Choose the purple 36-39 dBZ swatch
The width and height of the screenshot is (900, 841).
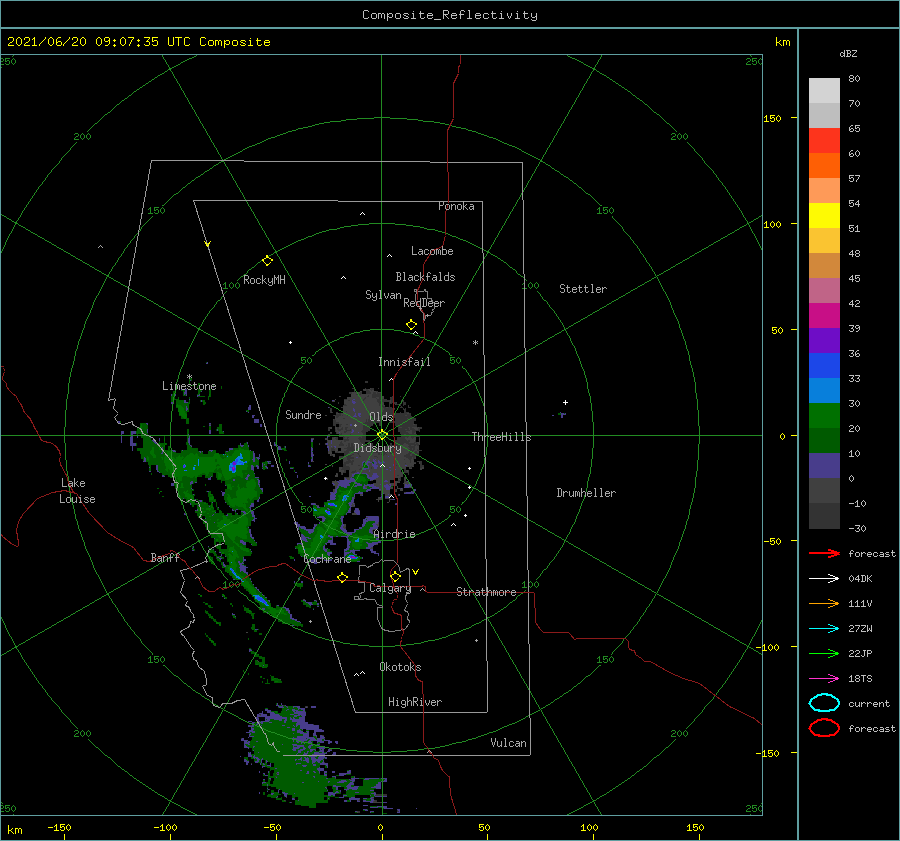tap(824, 341)
